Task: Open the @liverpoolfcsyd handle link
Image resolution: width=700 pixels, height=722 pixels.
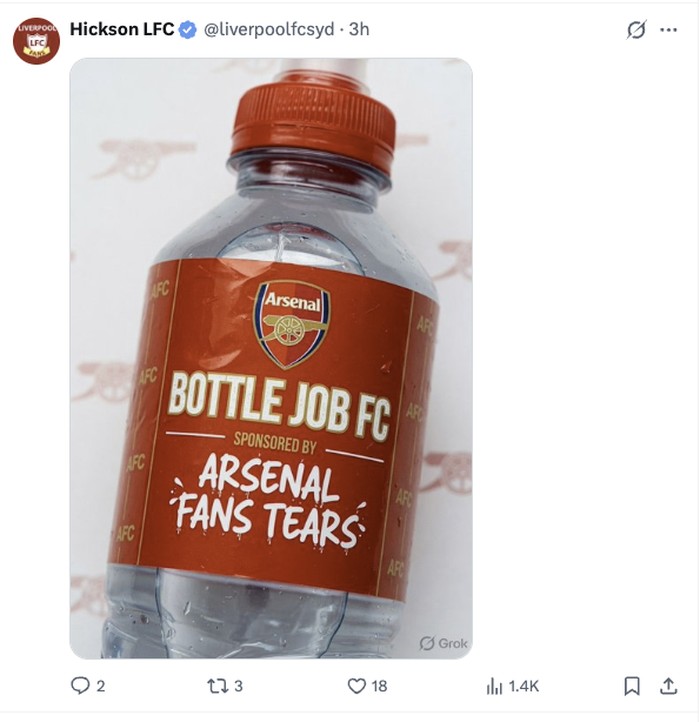Action: coord(268,30)
